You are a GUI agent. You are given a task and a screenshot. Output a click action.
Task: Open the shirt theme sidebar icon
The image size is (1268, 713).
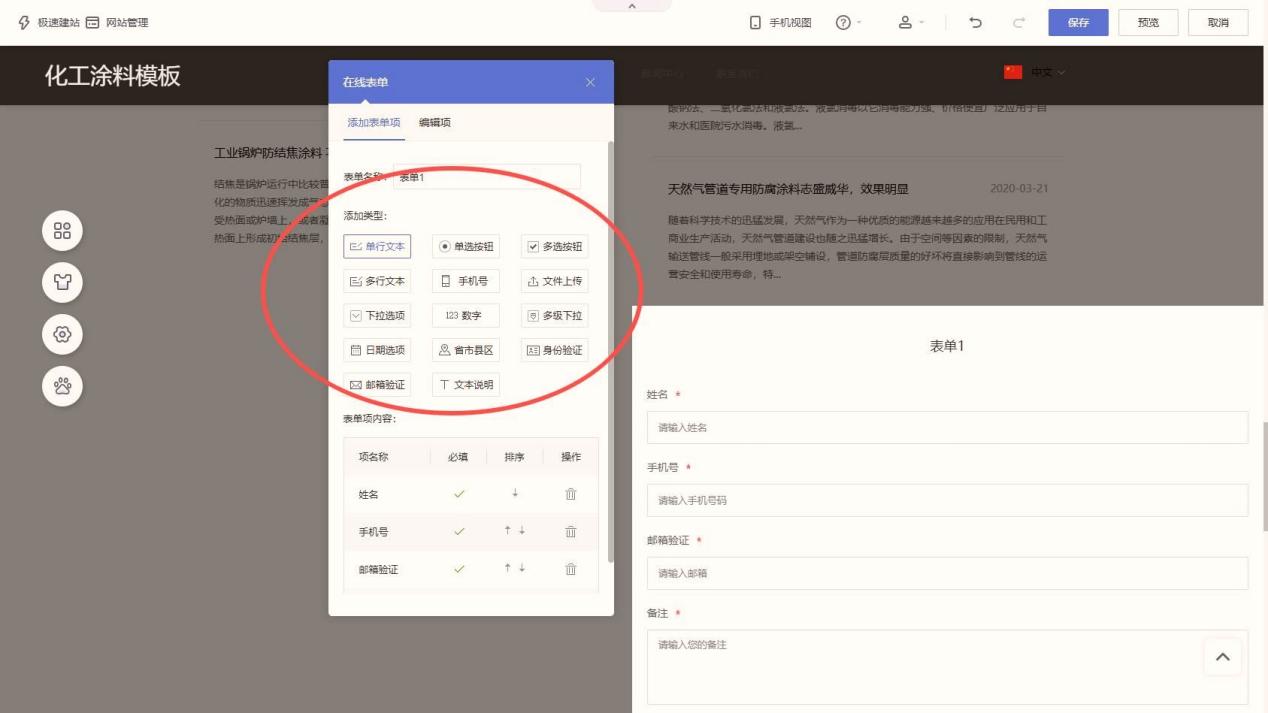point(62,283)
